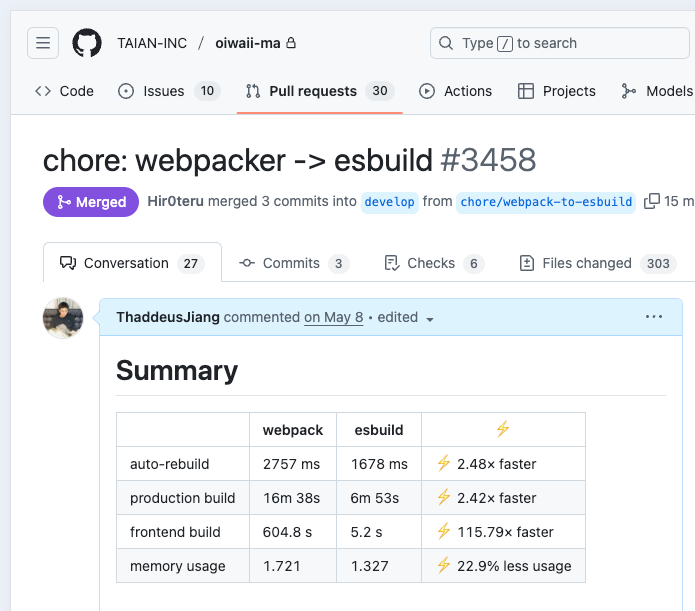Copy the head branch name with copy icon

point(652,201)
